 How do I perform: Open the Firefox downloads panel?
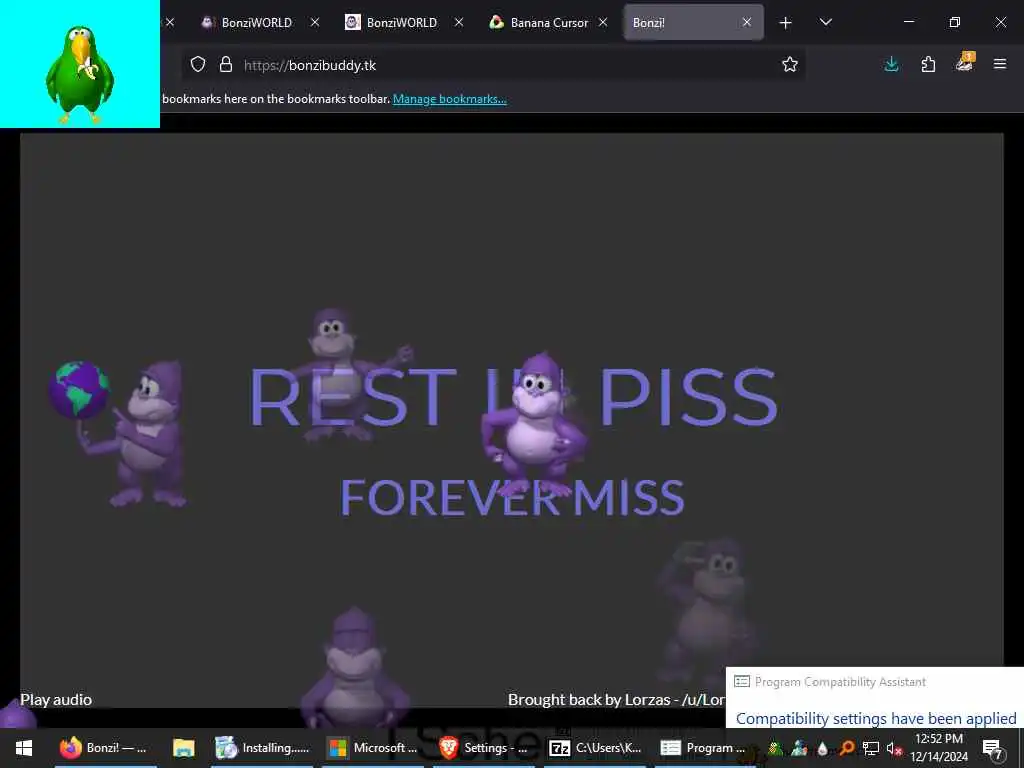891,64
